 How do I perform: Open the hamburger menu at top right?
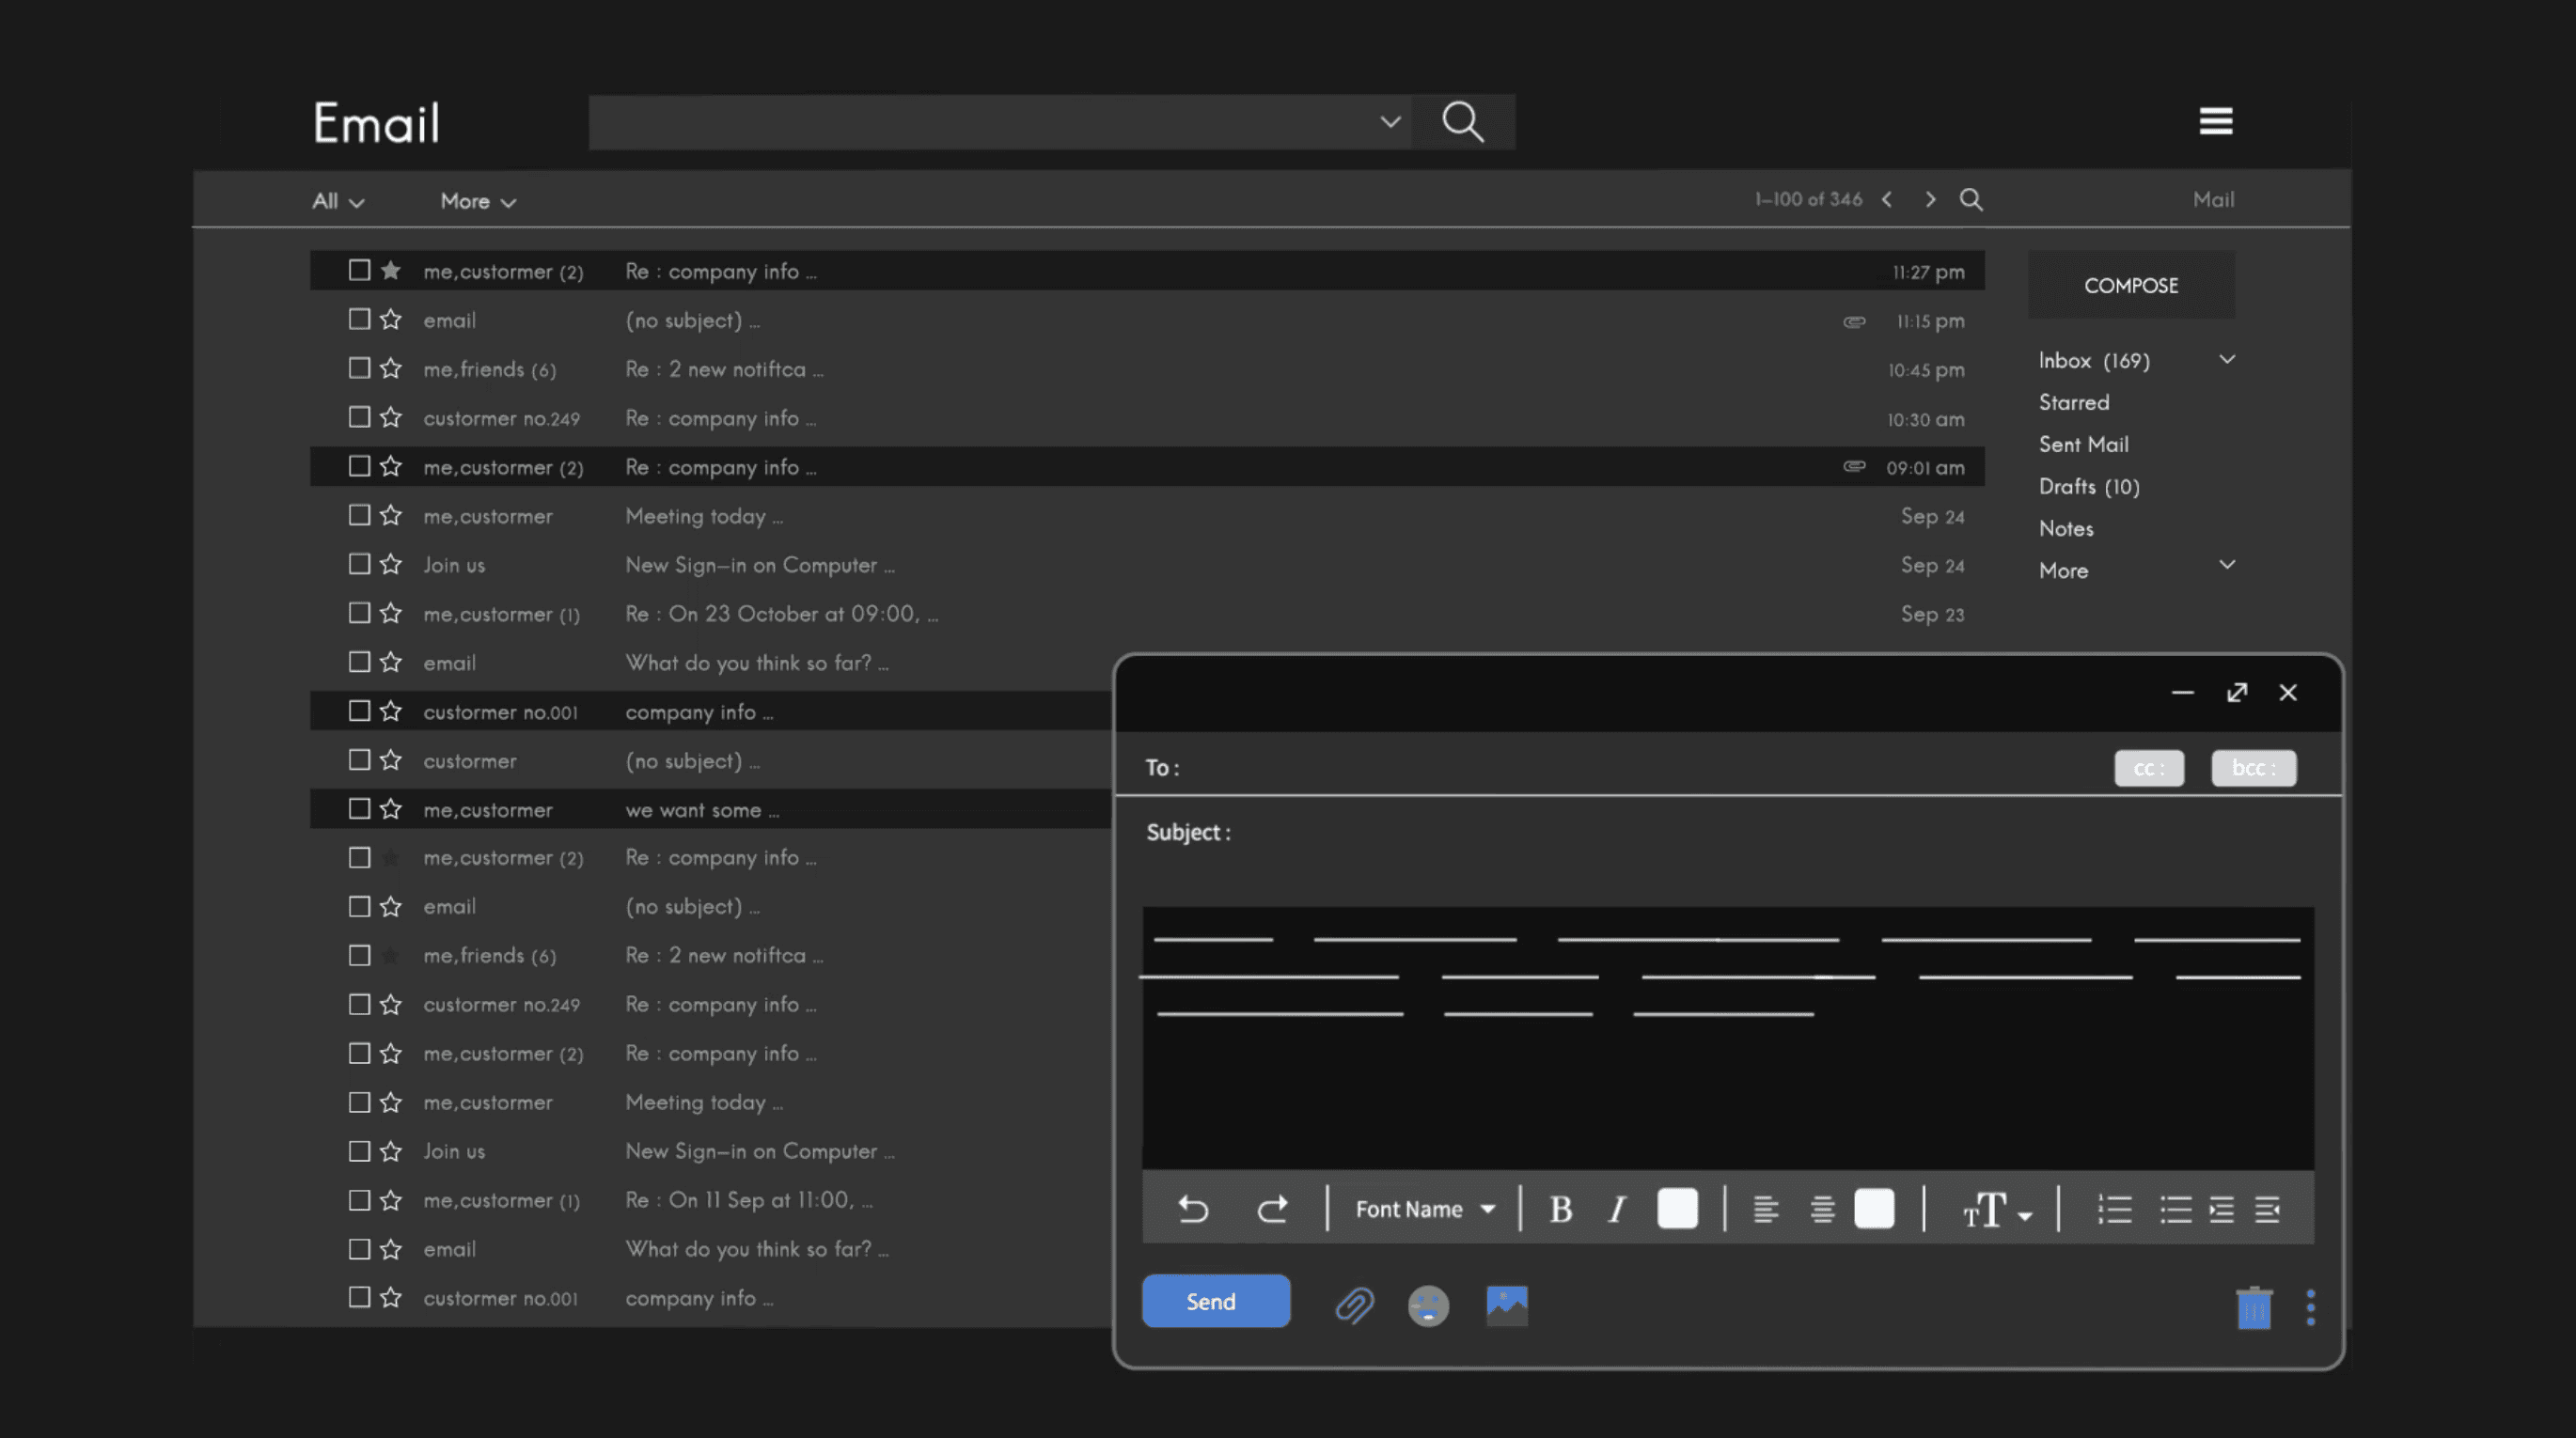(2215, 121)
